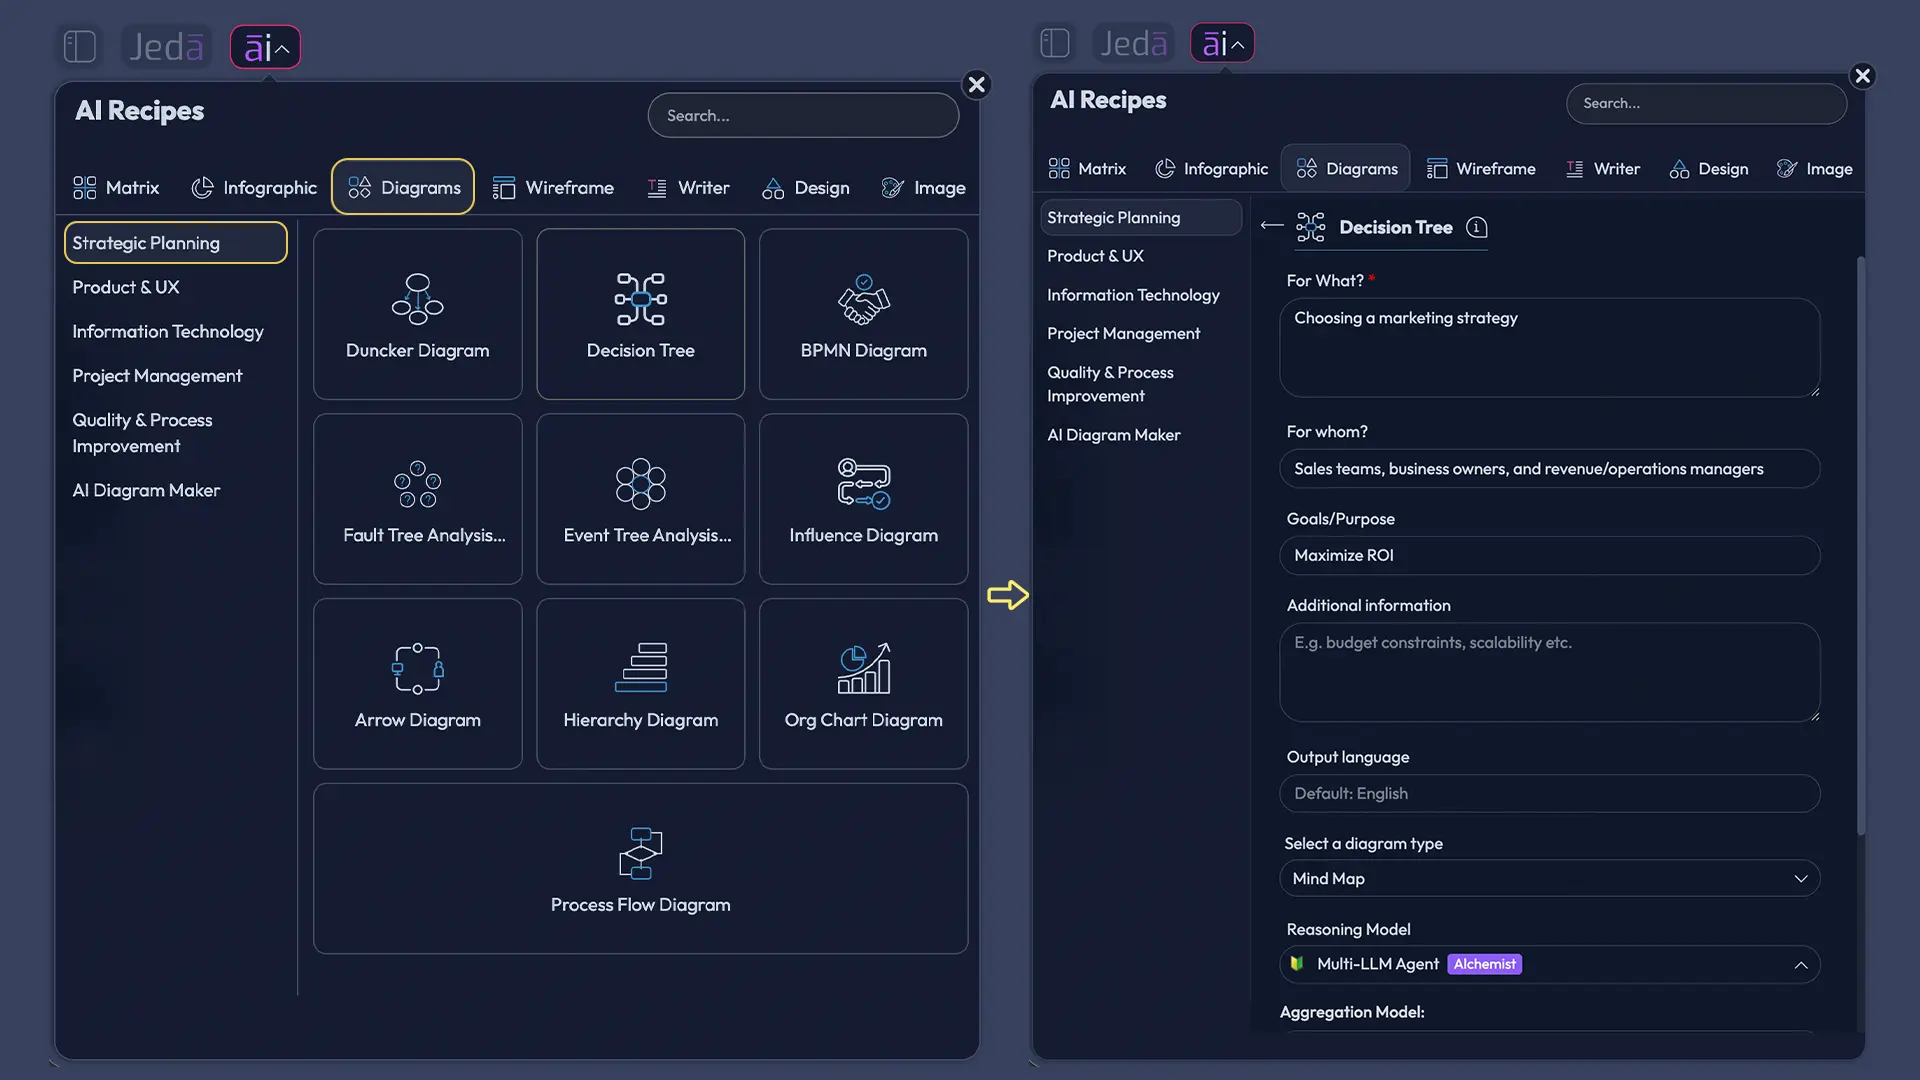Edit the For whom field

pyautogui.click(x=1550, y=469)
